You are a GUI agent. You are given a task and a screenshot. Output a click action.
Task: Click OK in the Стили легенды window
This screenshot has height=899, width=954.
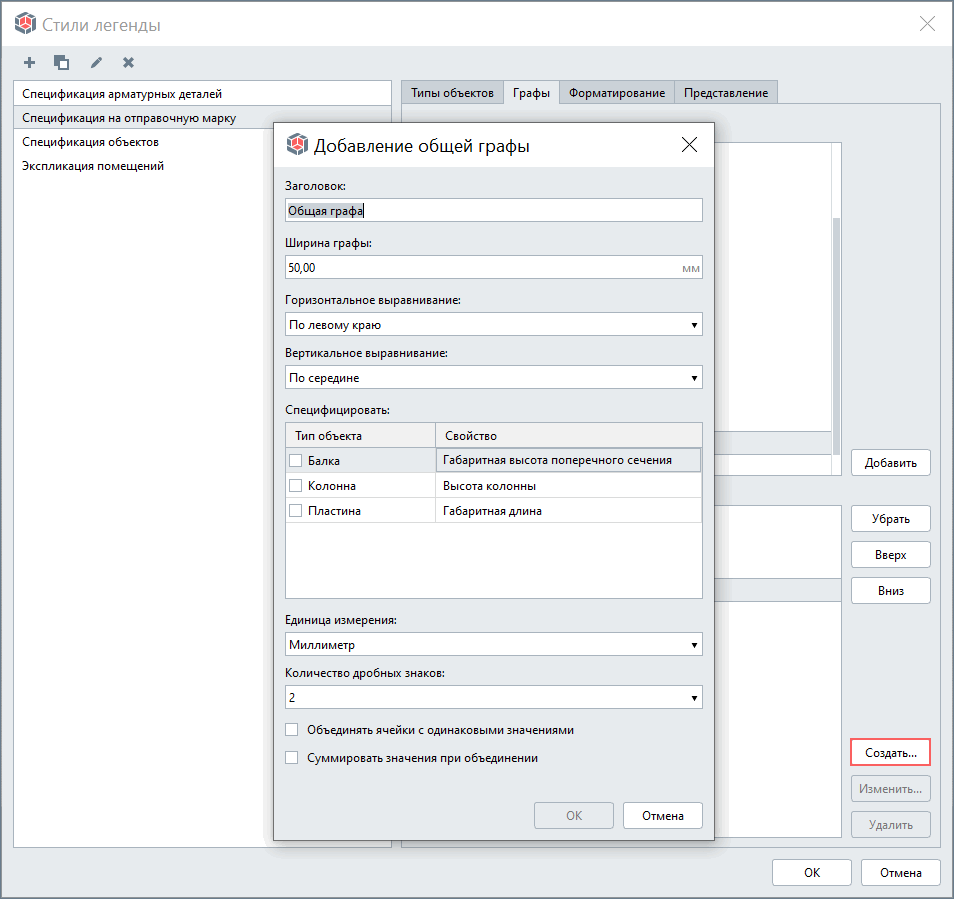coord(812,873)
